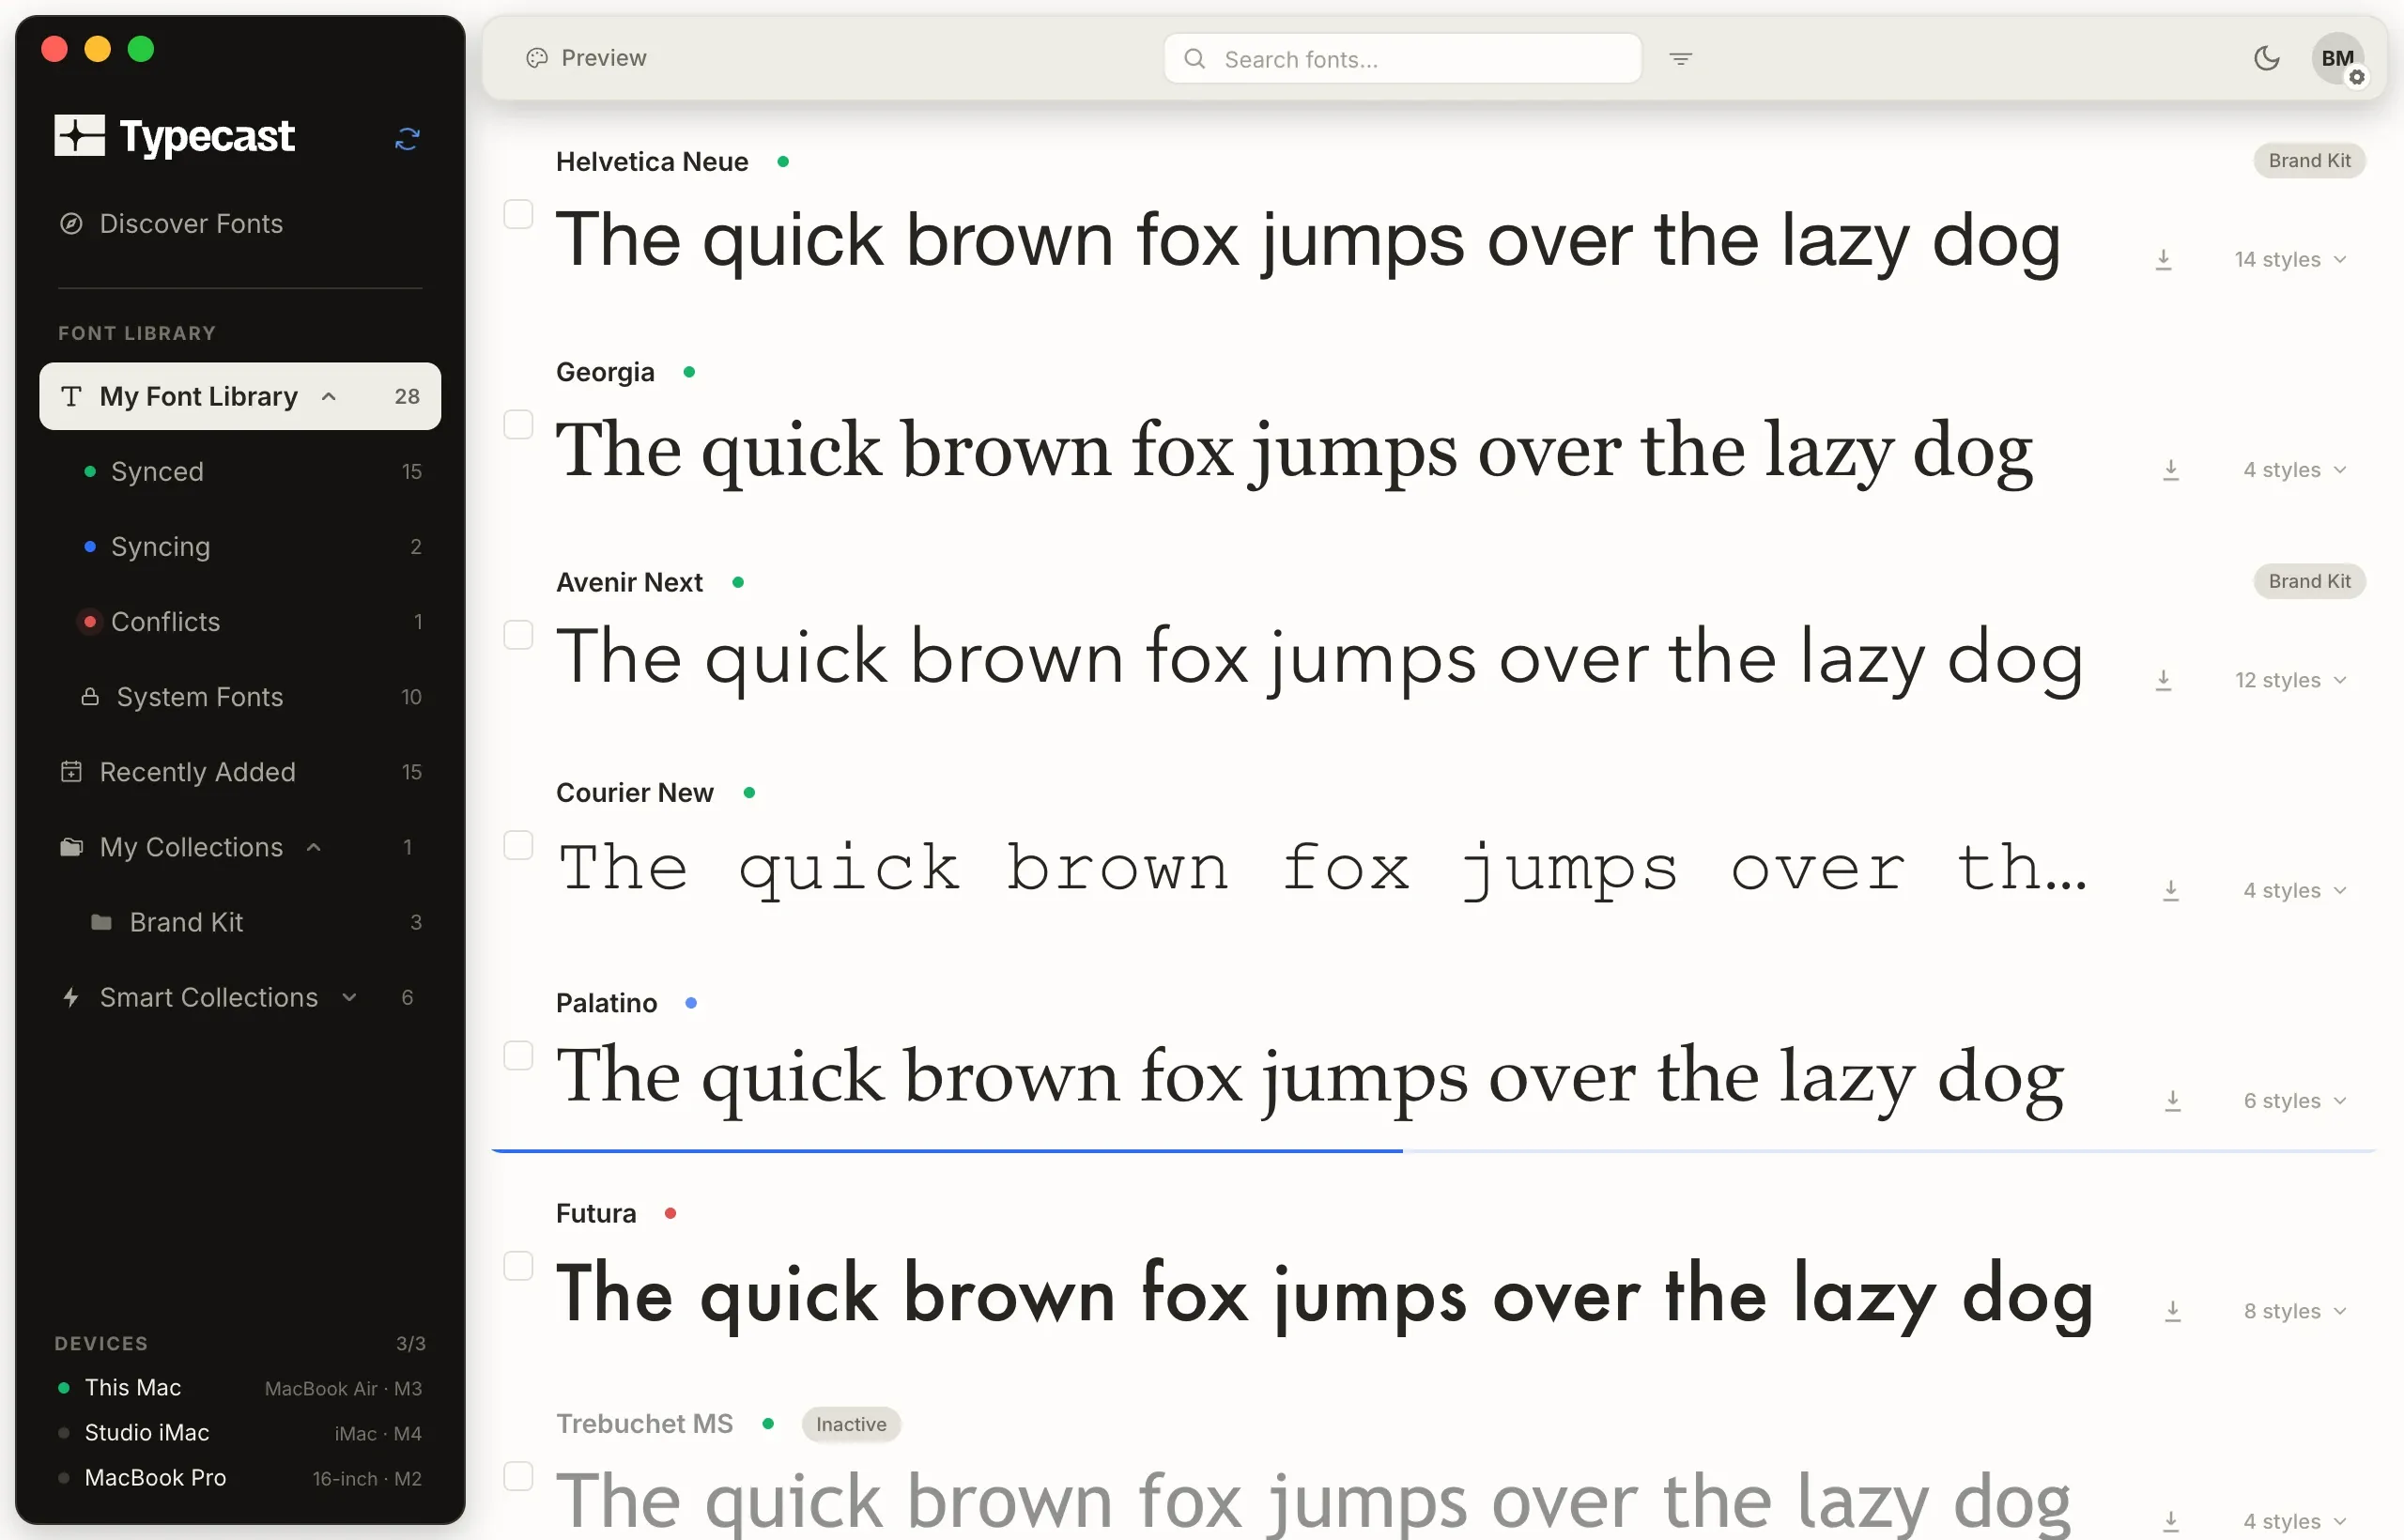This screenshot has width=2404, height=1540.
Task: Toggle dark mode with the moon icon
Action: tap(2266, 58)
